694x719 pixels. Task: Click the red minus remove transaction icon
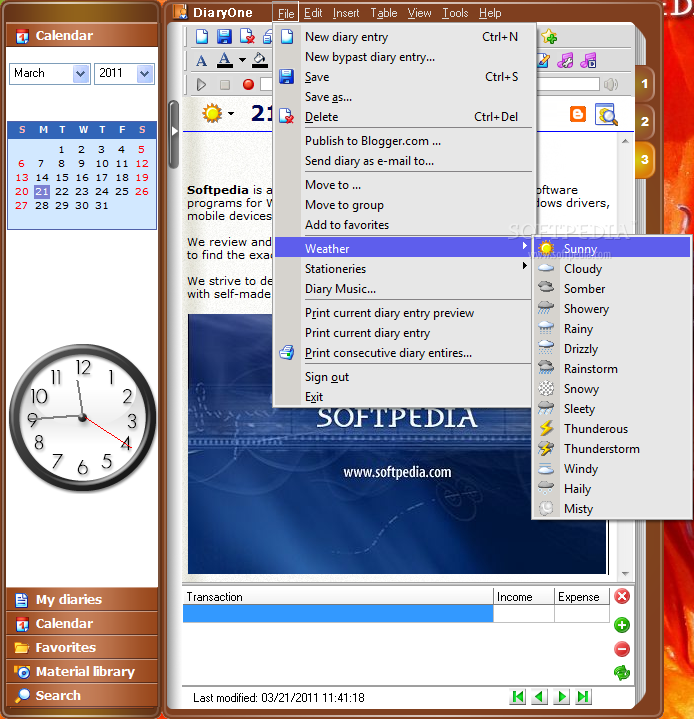622,649
